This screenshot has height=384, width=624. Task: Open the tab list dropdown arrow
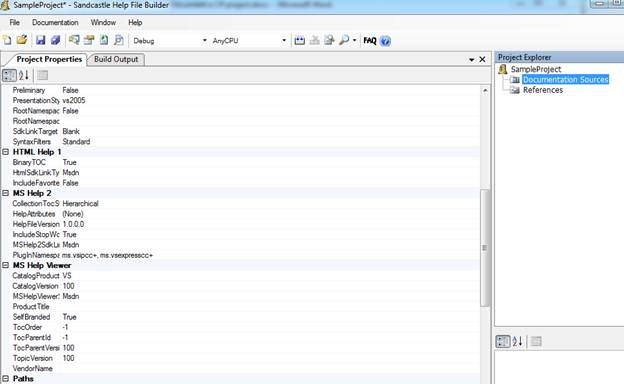point(472,60)
